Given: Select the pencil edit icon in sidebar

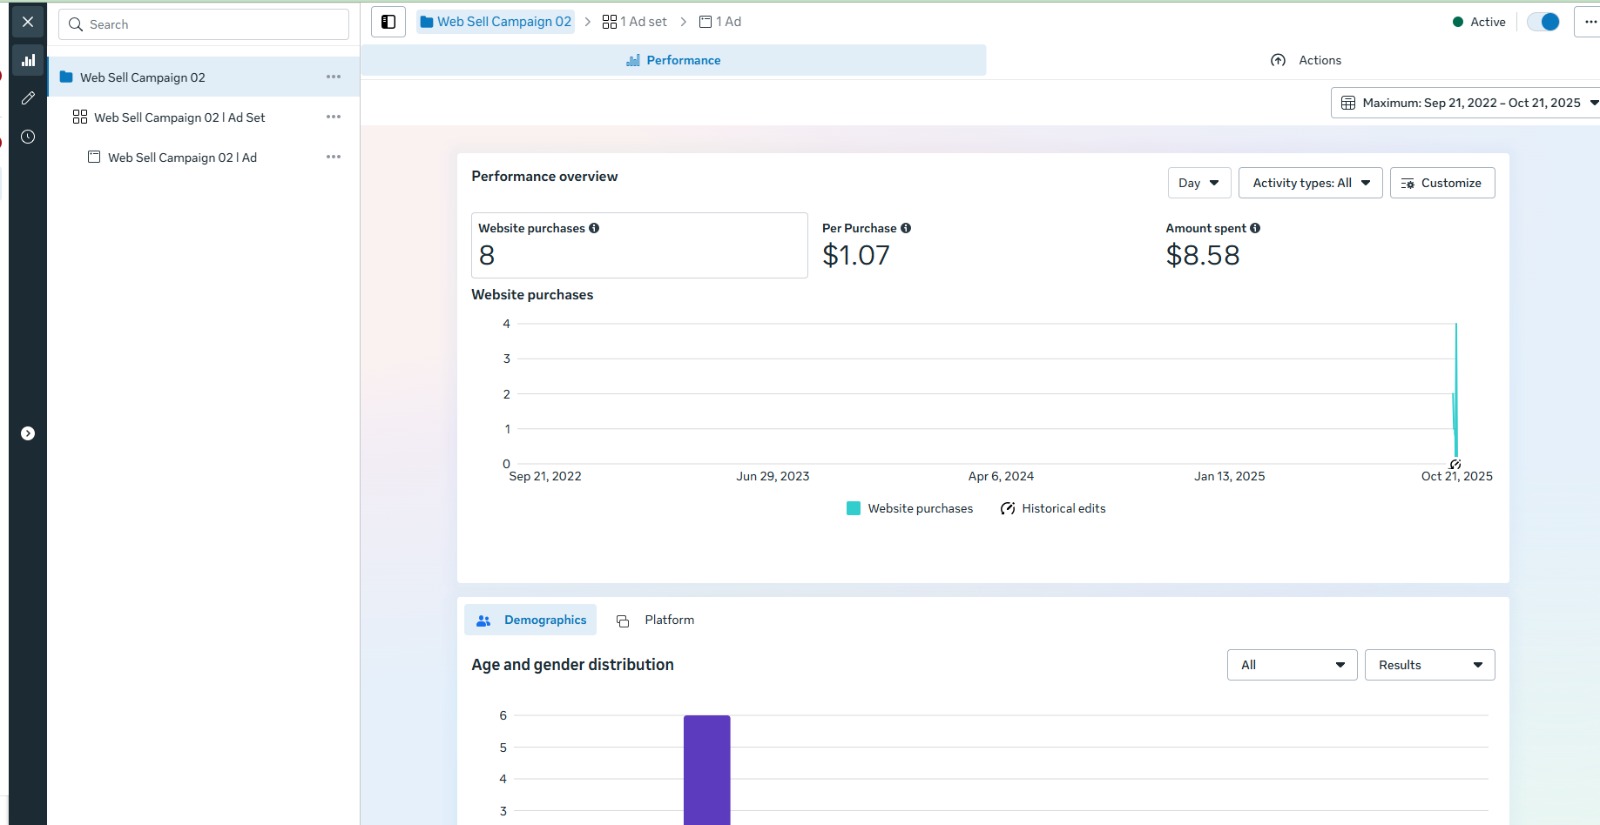Looking at the screenshot, I should tap(28, 98).
